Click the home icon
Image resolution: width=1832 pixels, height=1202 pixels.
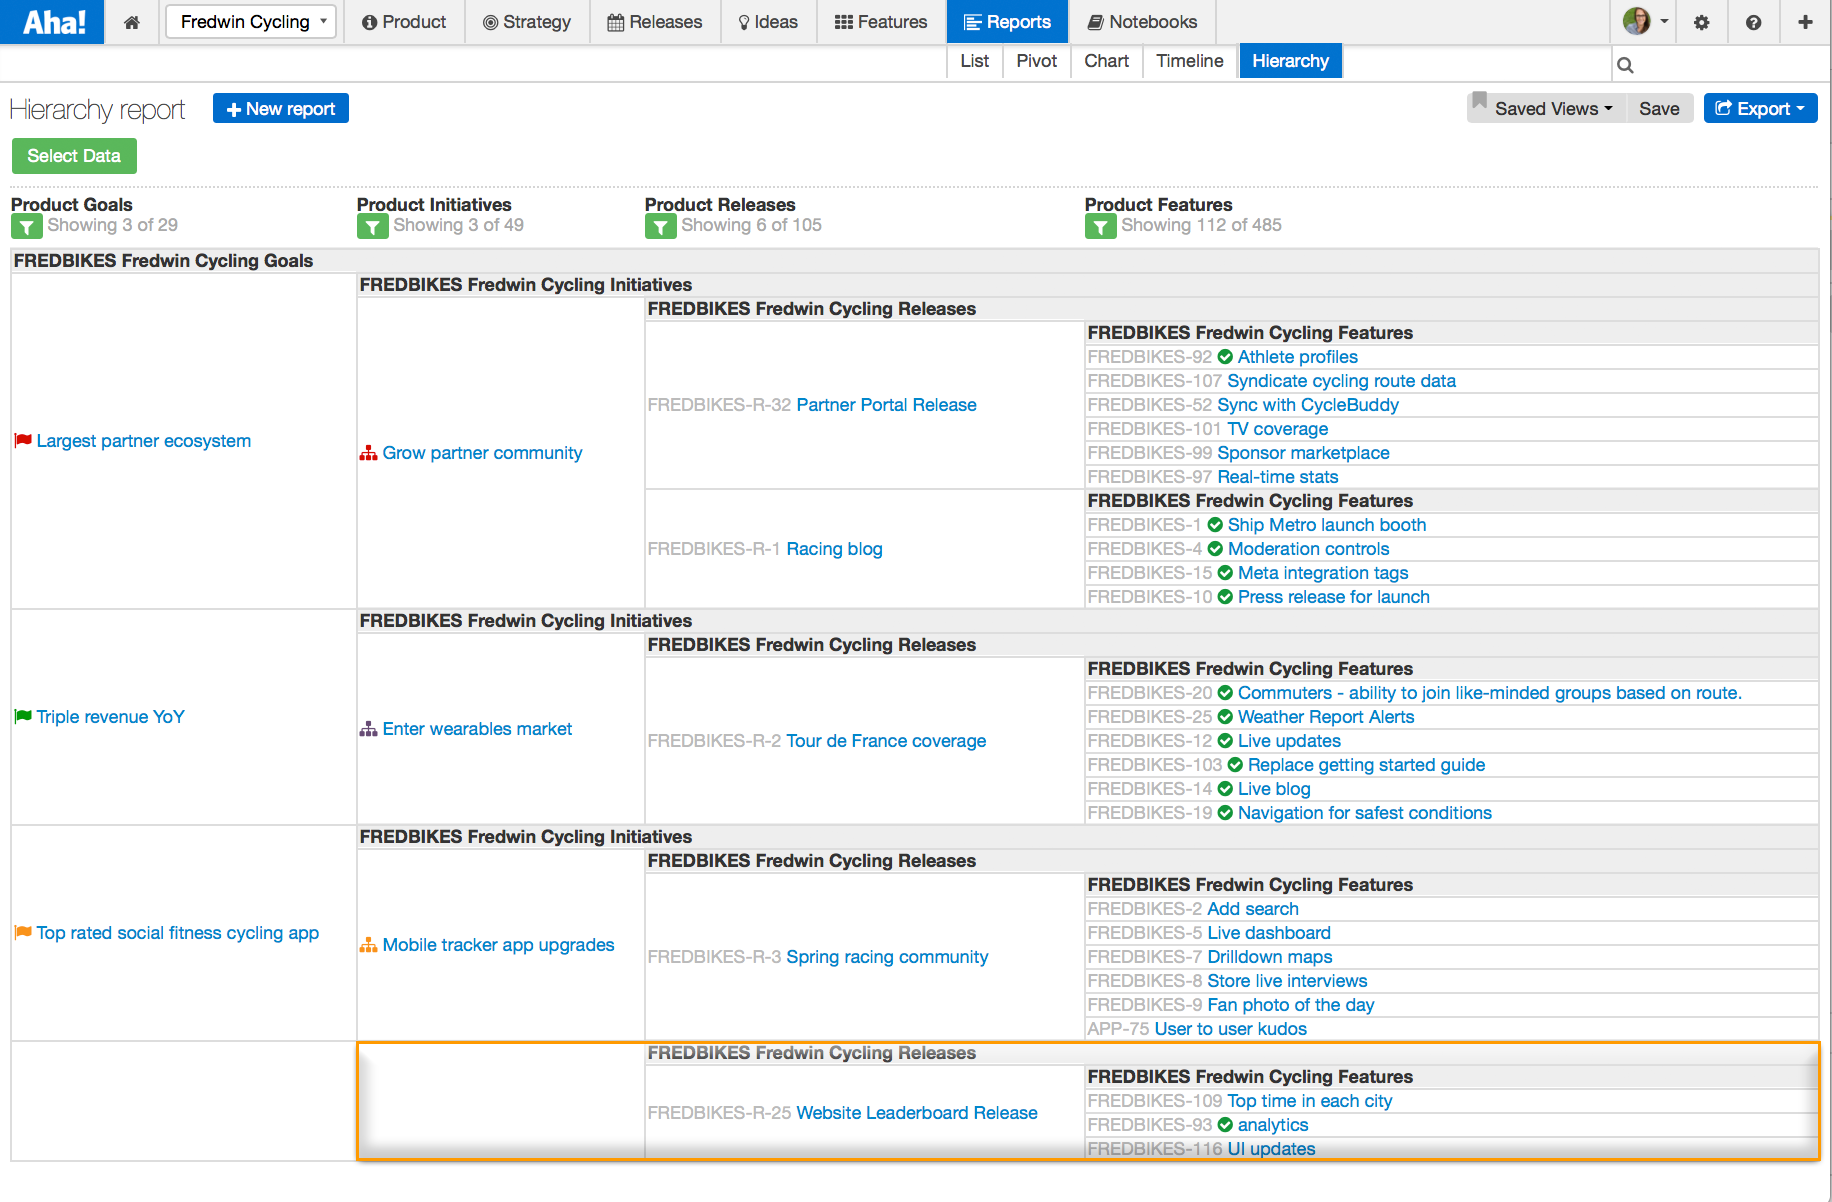(x=131, y=21)
